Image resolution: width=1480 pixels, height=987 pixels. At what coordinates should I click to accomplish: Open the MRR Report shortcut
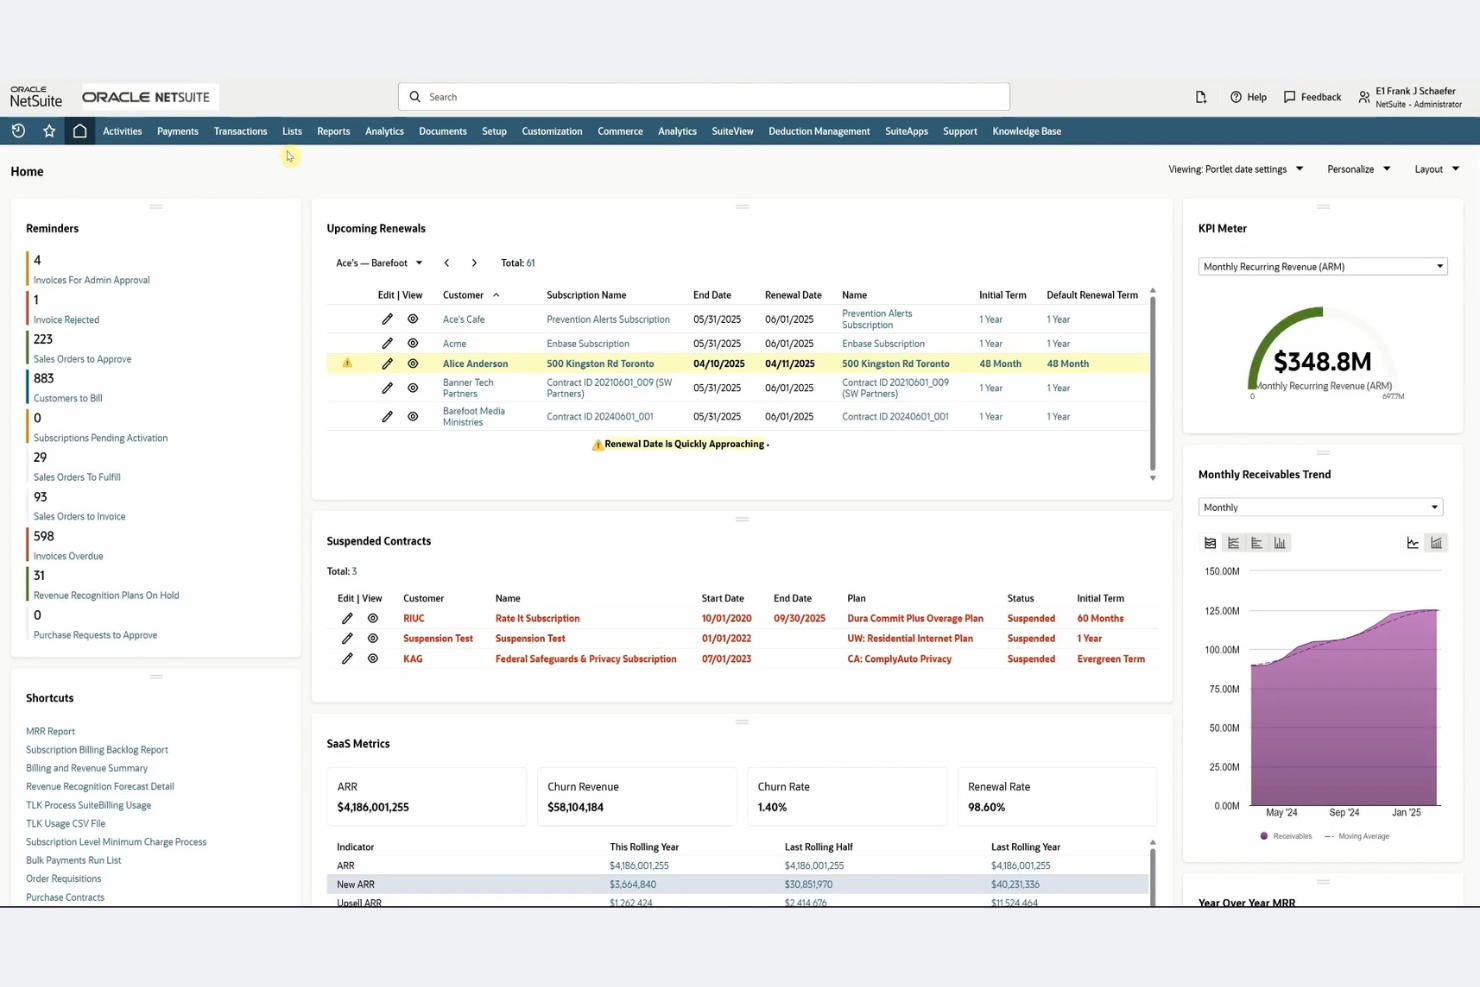(x=50, y=731)
